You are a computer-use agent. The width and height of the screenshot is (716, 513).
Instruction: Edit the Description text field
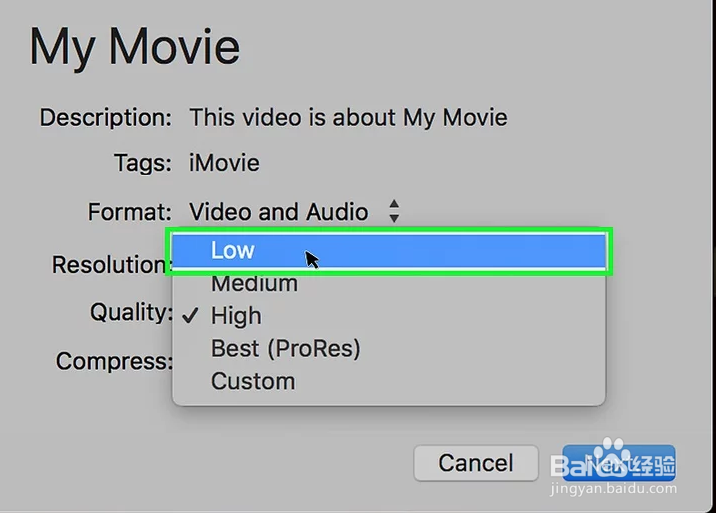[x=348, y=117]
